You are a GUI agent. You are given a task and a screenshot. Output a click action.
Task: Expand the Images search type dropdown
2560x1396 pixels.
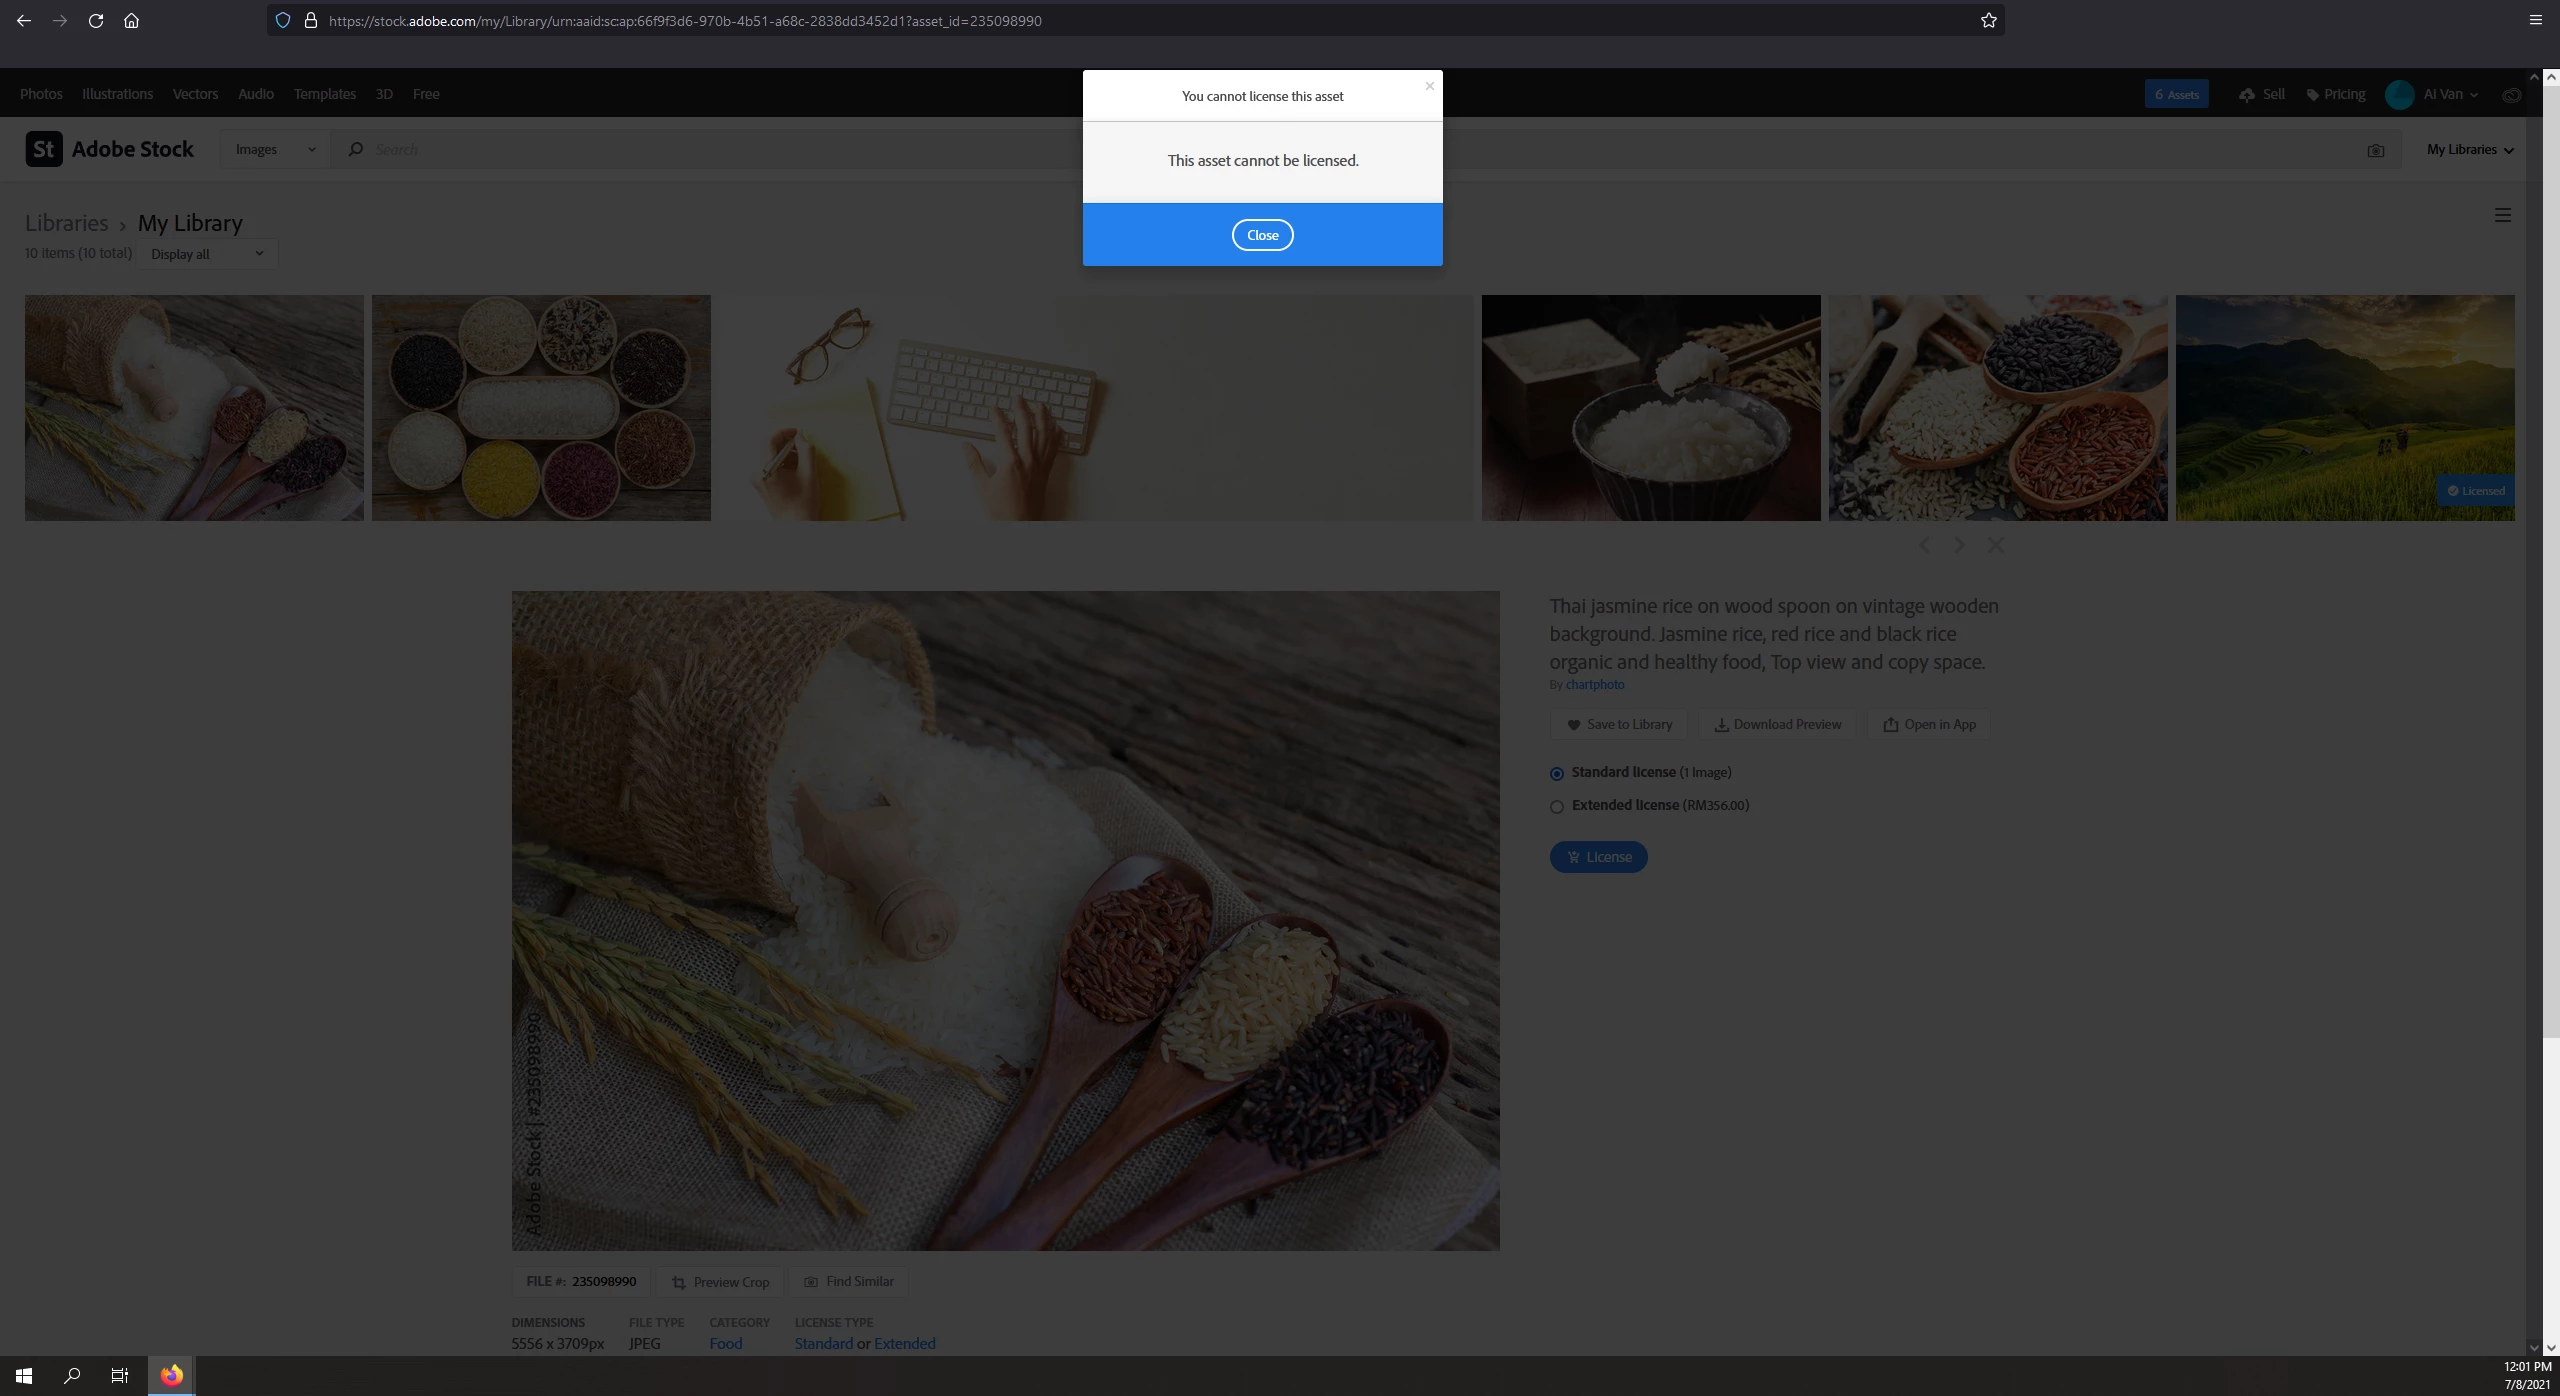[275, 150]
